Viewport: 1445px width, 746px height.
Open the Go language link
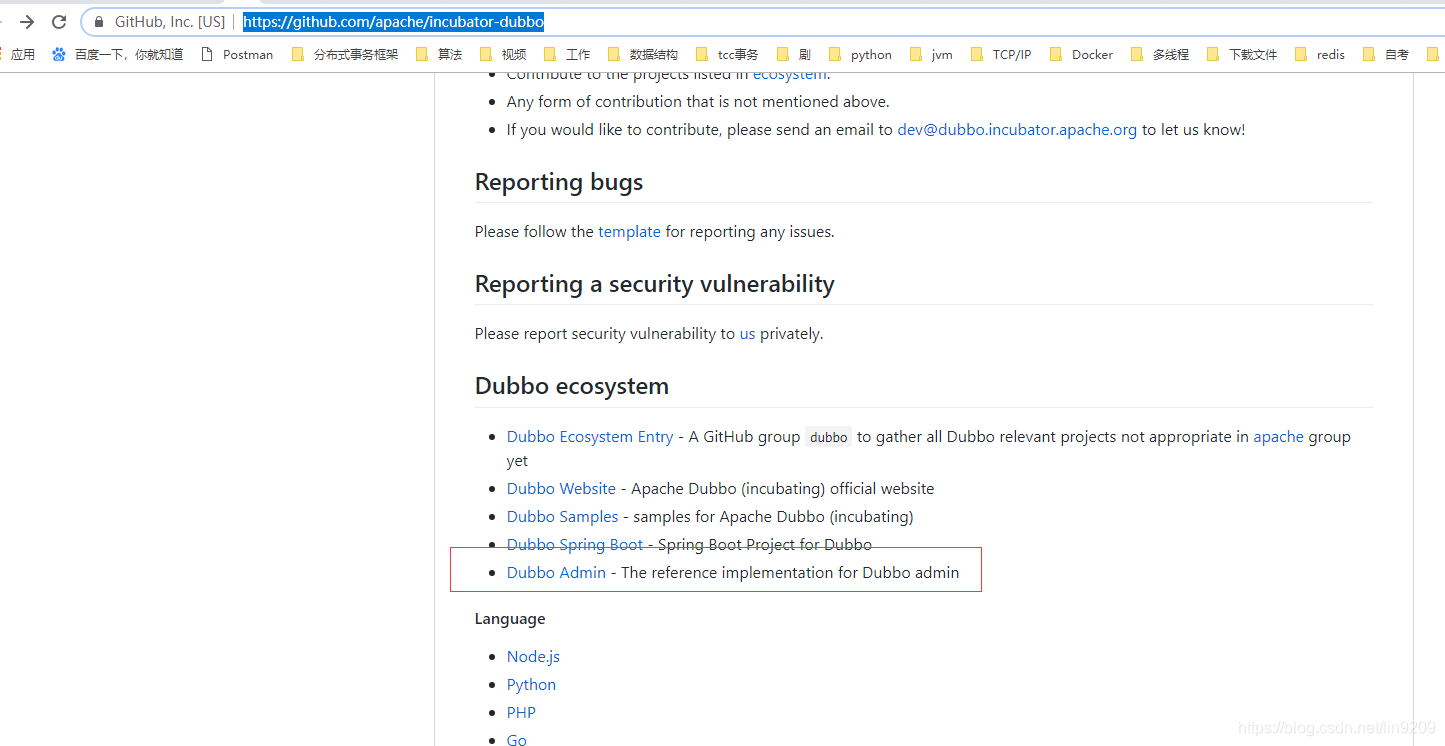517,739
